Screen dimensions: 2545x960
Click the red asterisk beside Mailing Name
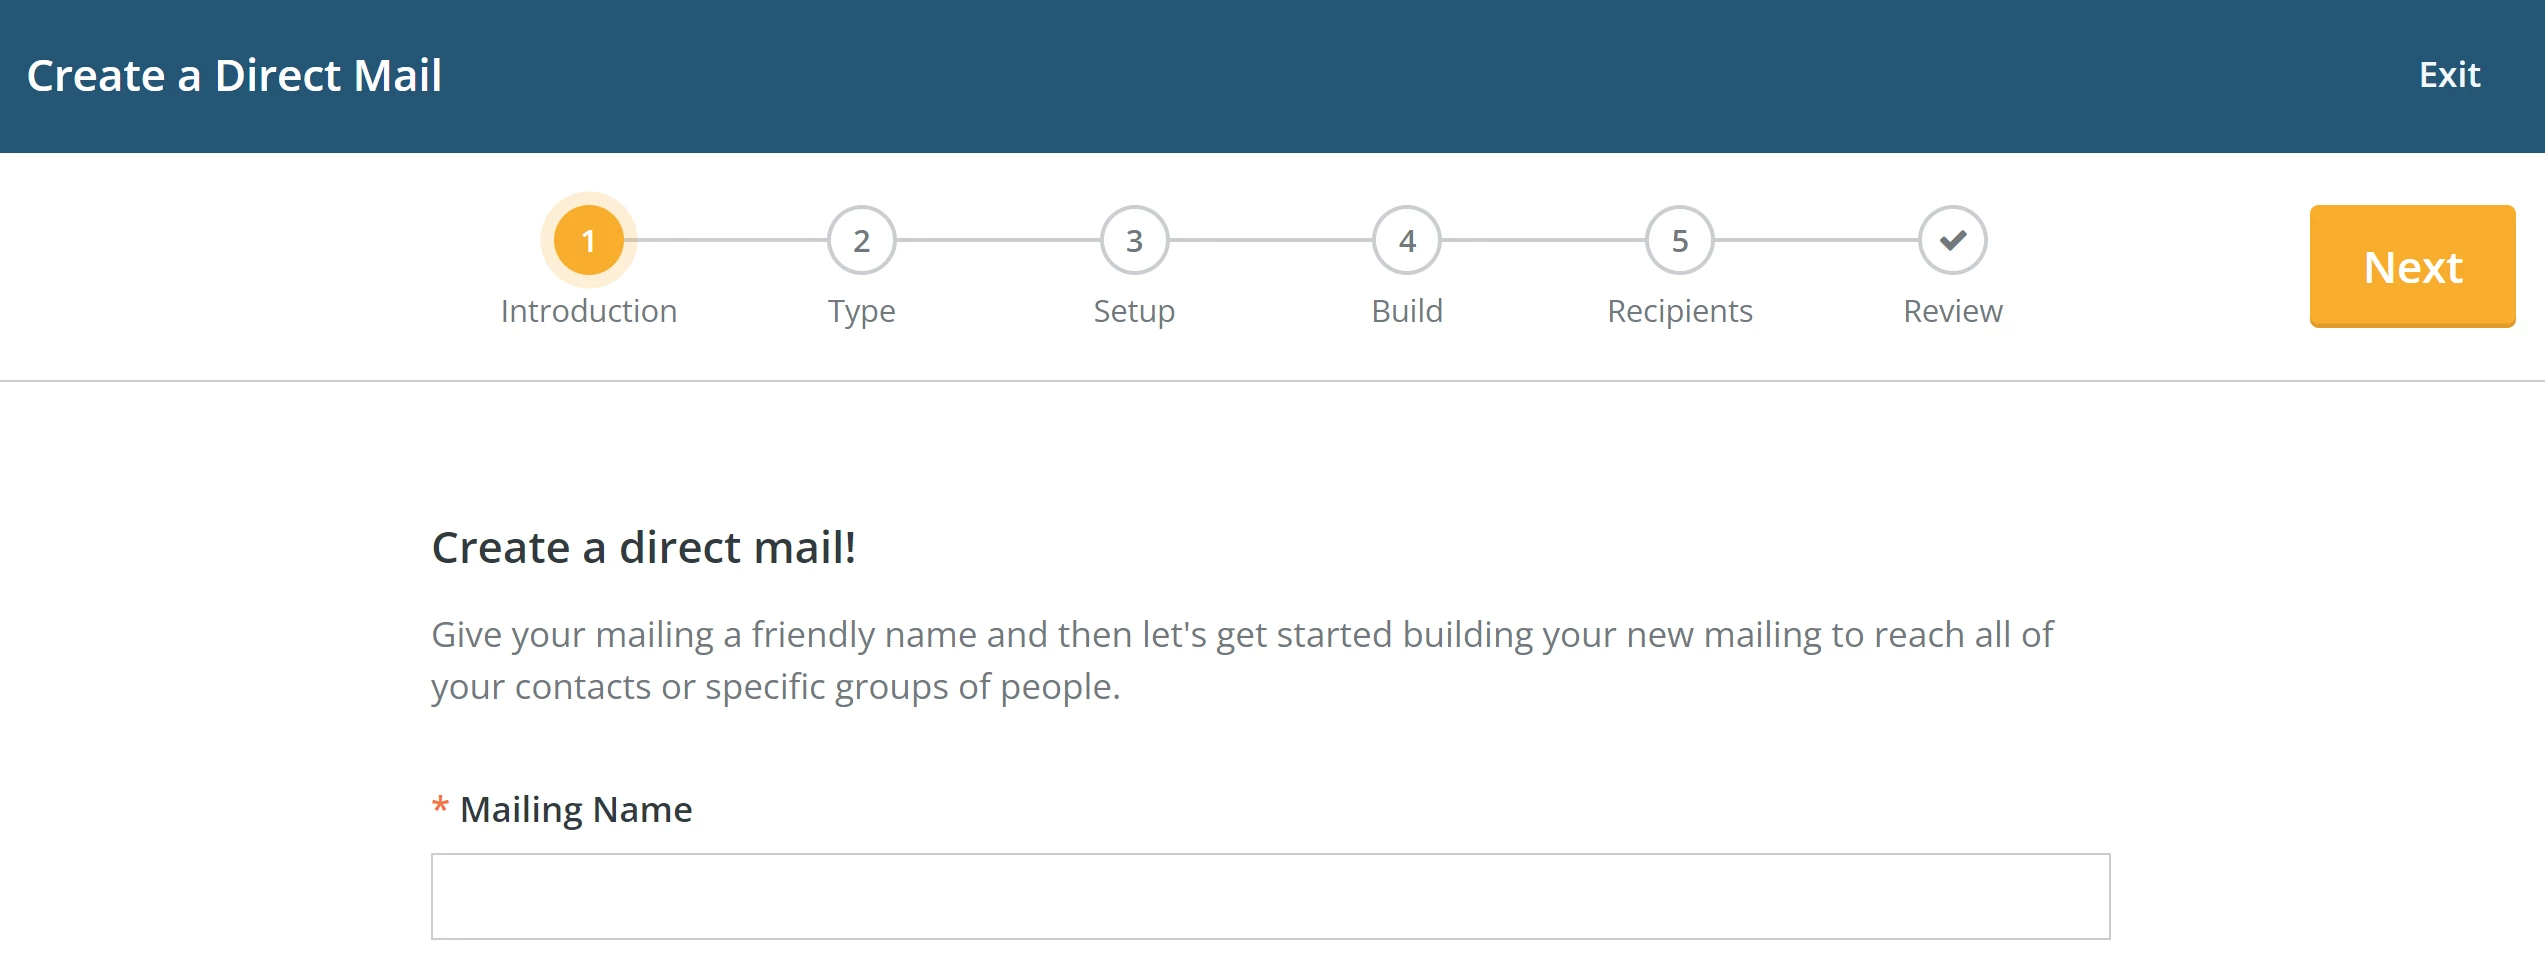[441, 808]
